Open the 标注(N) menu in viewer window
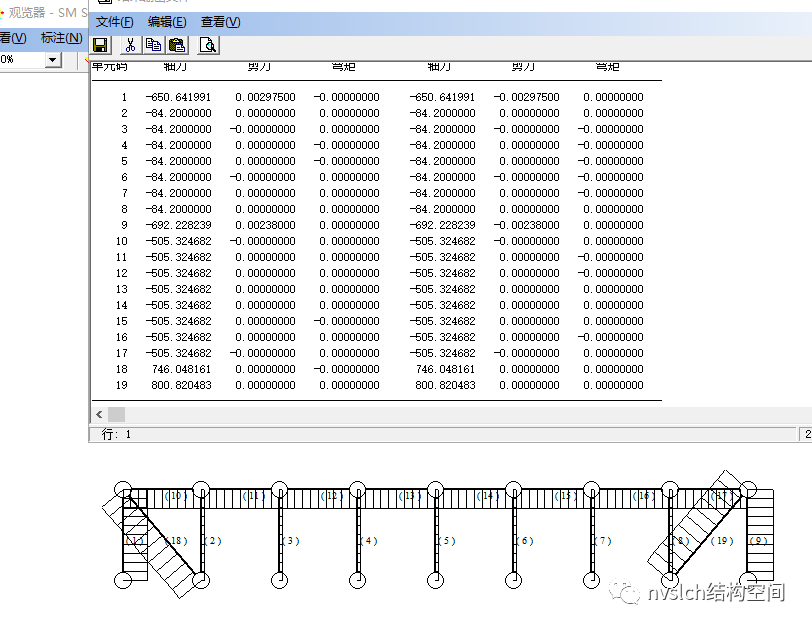 pyautogui.click(x=62, y=38)
